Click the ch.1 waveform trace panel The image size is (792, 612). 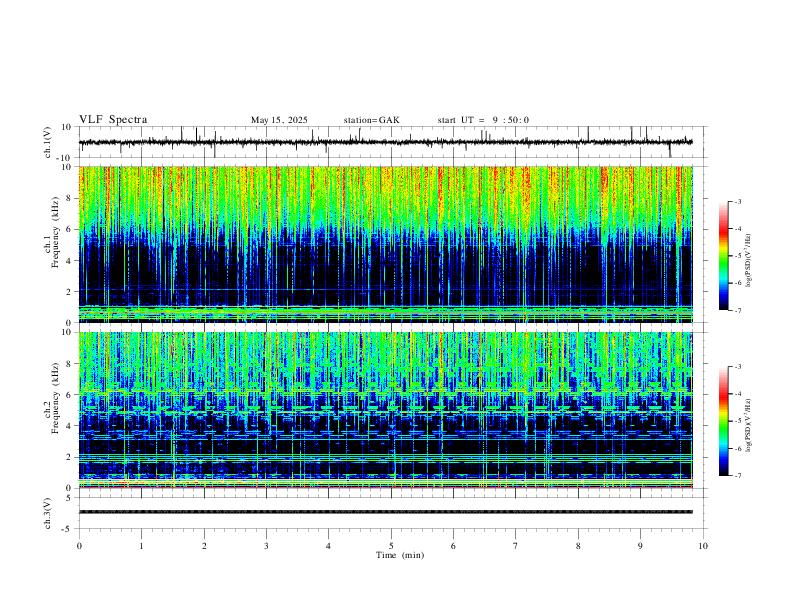pos(392,142)
